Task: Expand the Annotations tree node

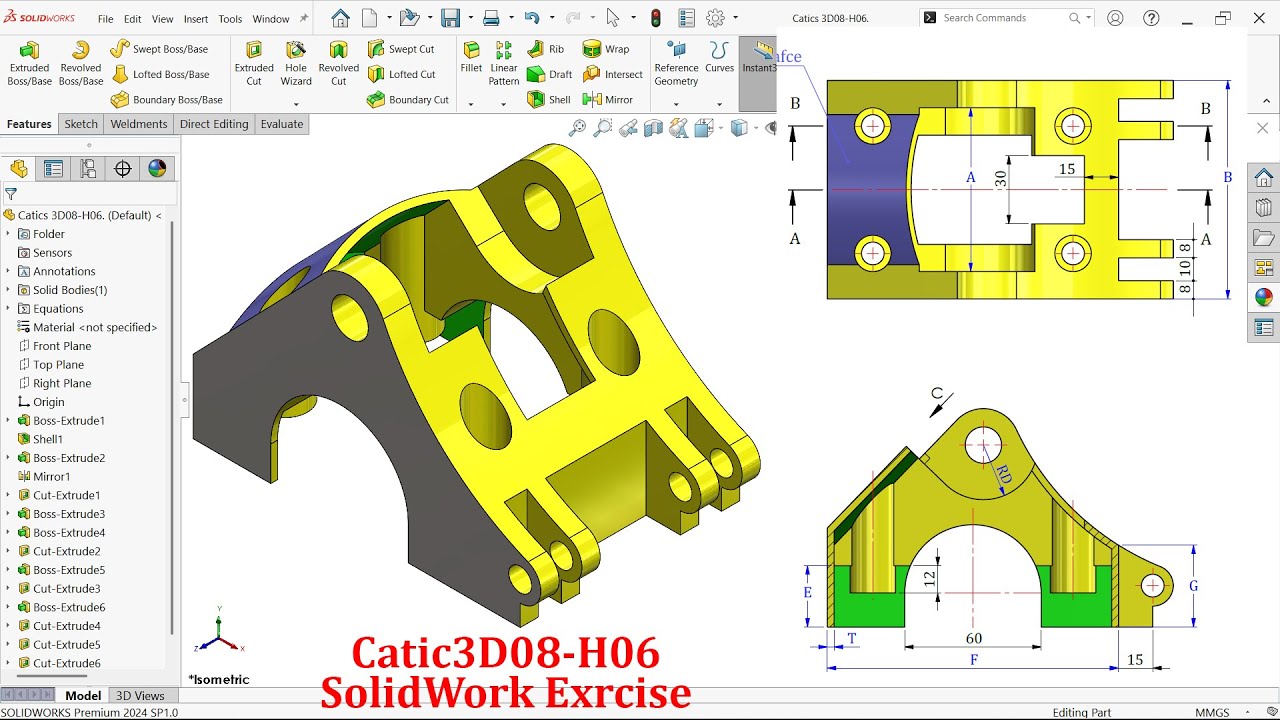Action: [x=8, y=271]
